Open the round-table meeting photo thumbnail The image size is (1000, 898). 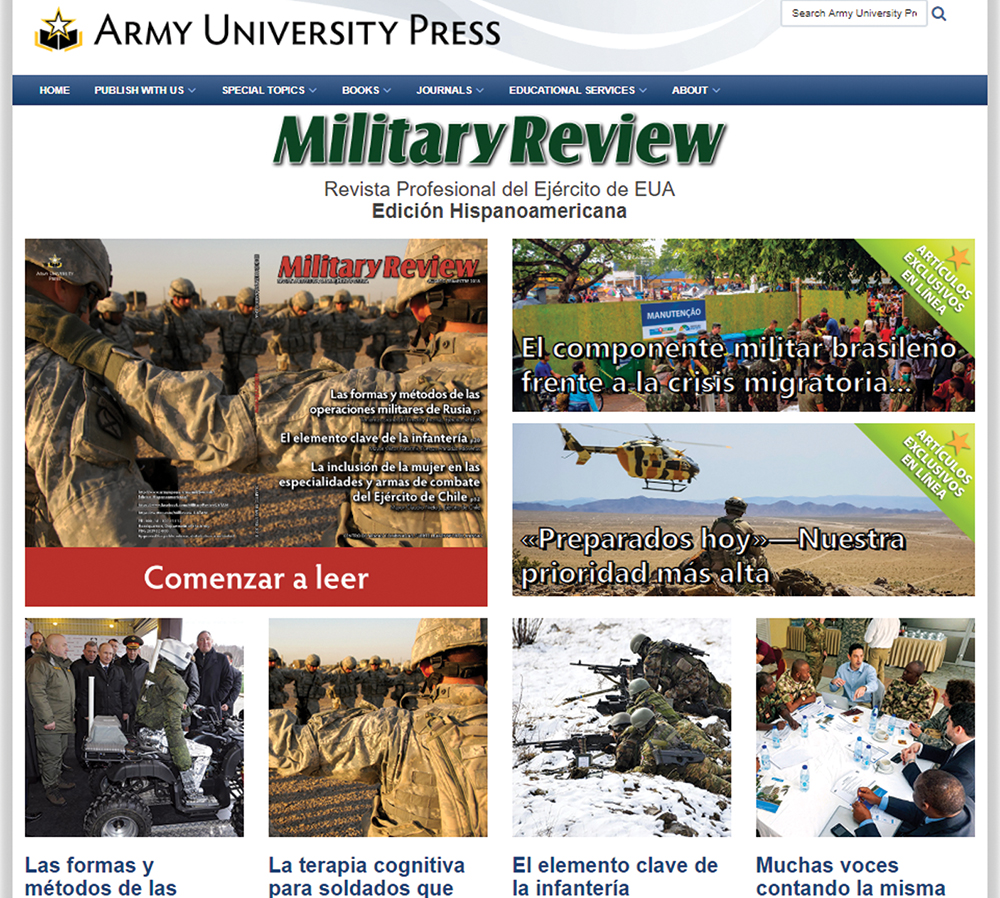pyautogui.click(x=865, y=727)
